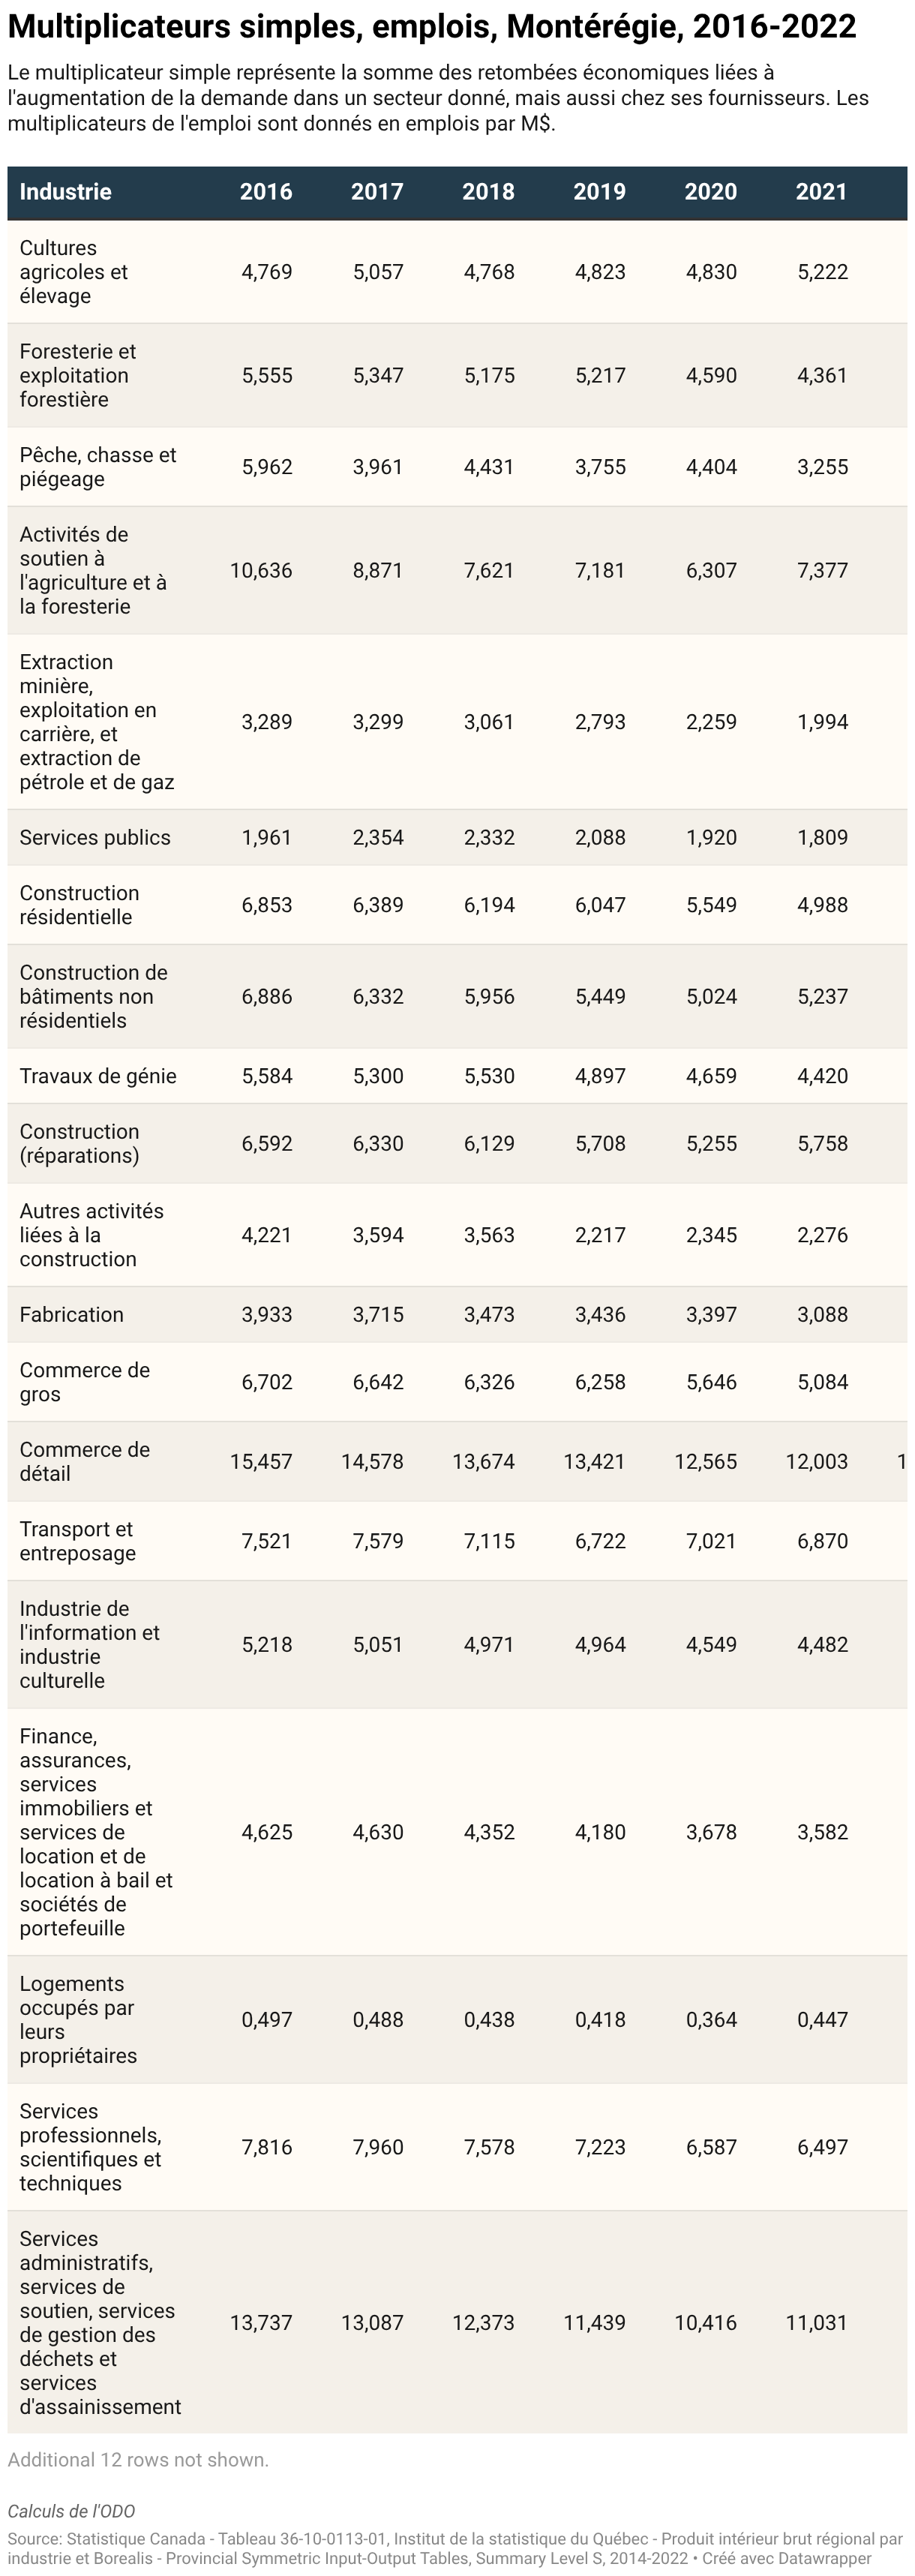Select the Commerce de gros 2021 value 5,084

tap(822, 1382)
